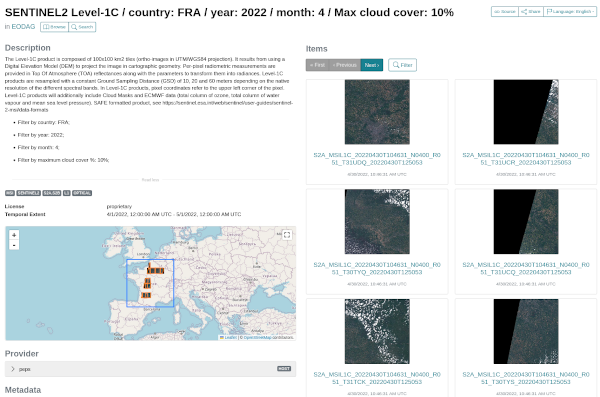Viewport: 600px width, 397px height.
Task: Click the date under T31UCR item
Action: [526, 175]
